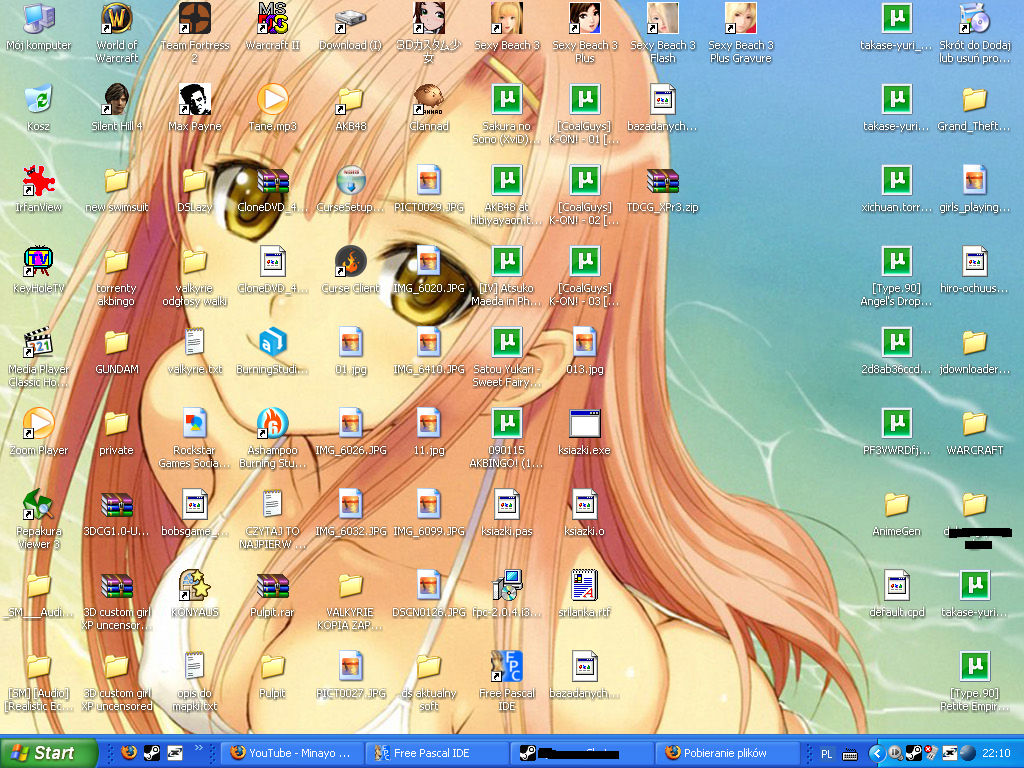The height and width of the screenshot is (768, 1024).
Task: Switch to Free Pascal IDE taskbar button
Action: pos(435,753)
